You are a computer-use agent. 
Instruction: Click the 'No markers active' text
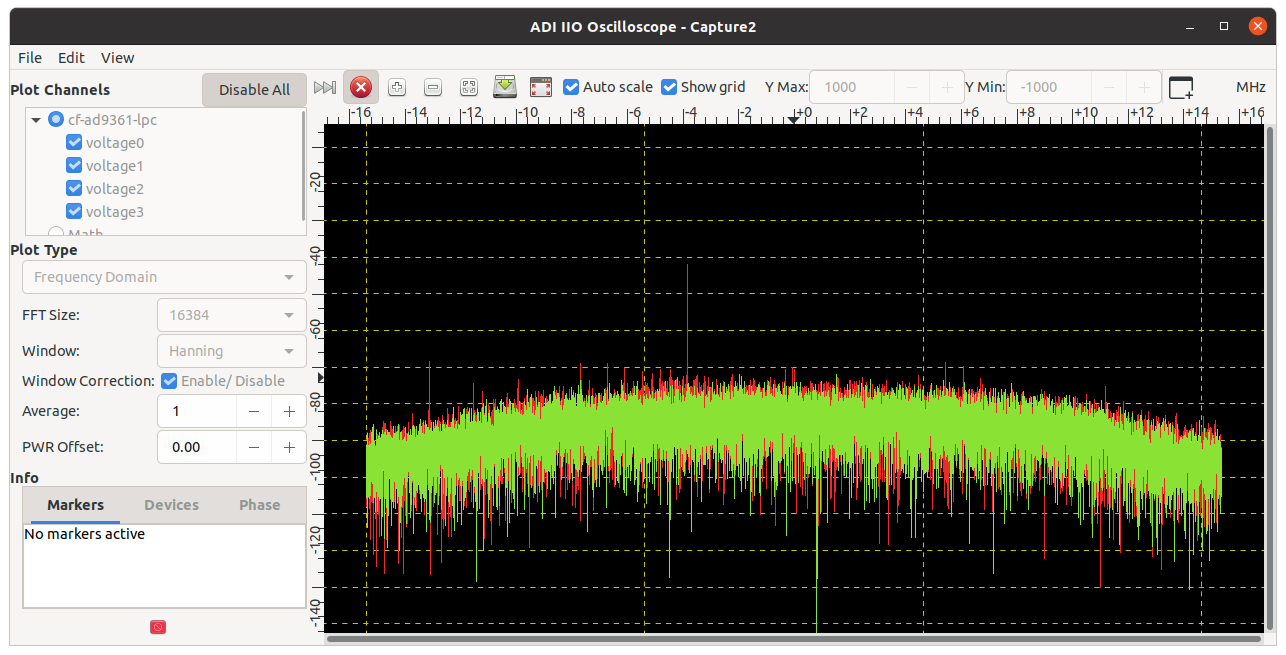click(85, 534)
